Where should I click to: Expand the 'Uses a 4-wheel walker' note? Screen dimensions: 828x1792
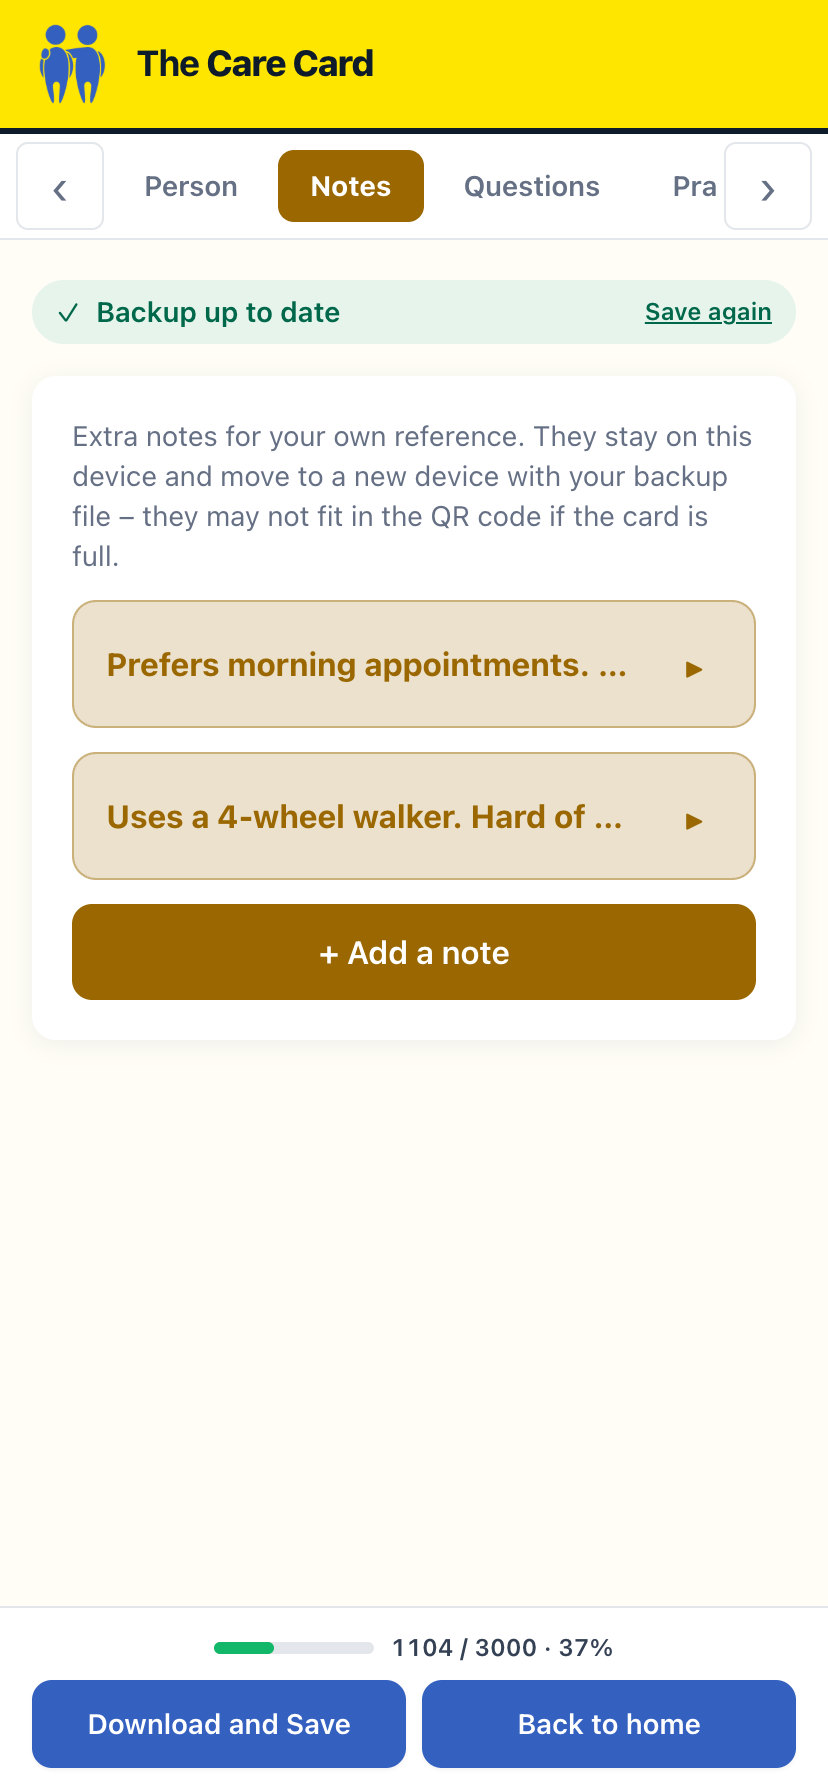tap(414, 816)
